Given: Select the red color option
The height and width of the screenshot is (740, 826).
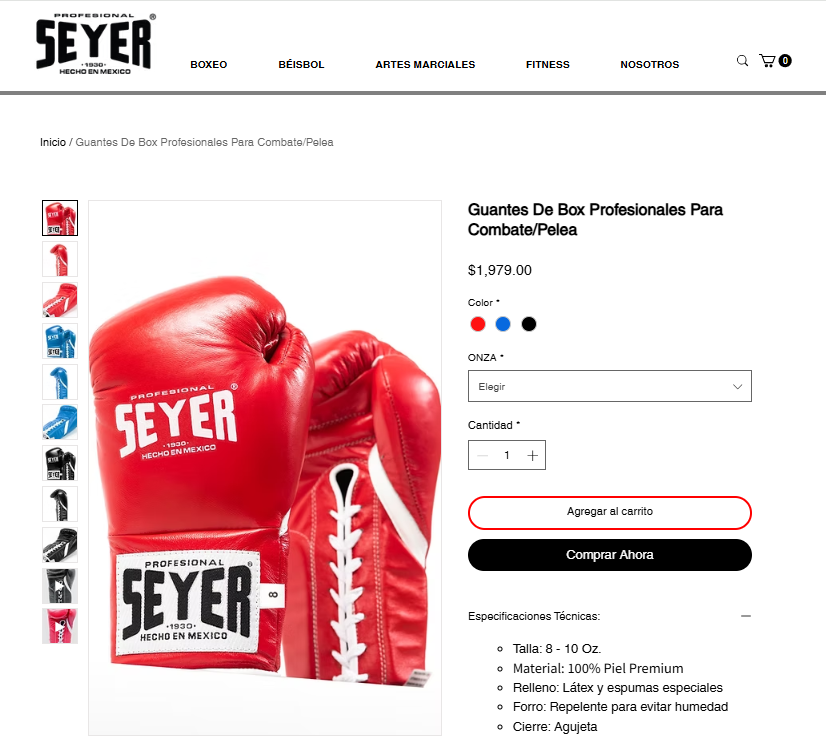Looking at the screenshot, I should [x=478, y=324].
